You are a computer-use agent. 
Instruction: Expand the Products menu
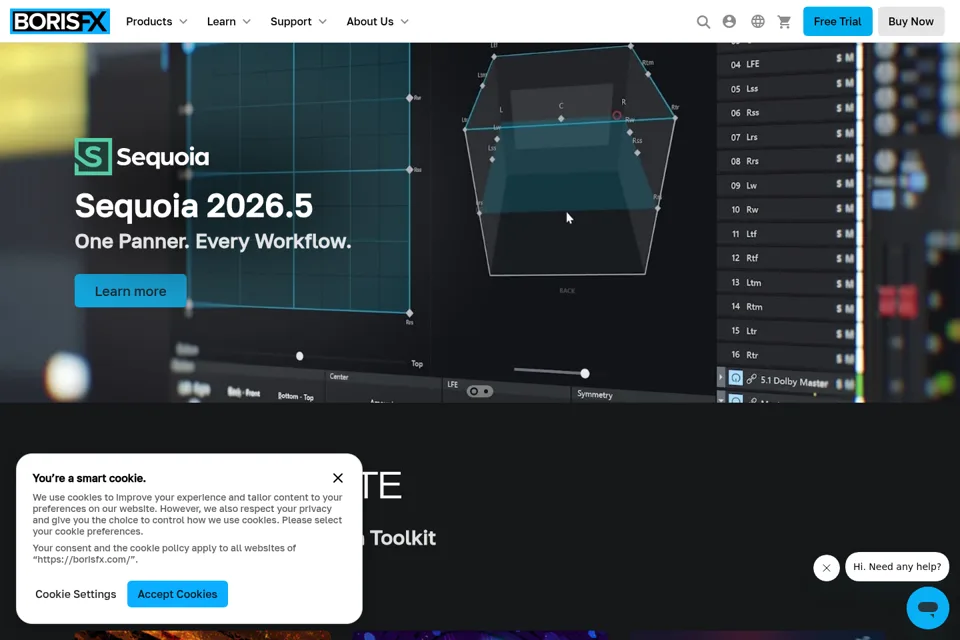tap(157, 21)
